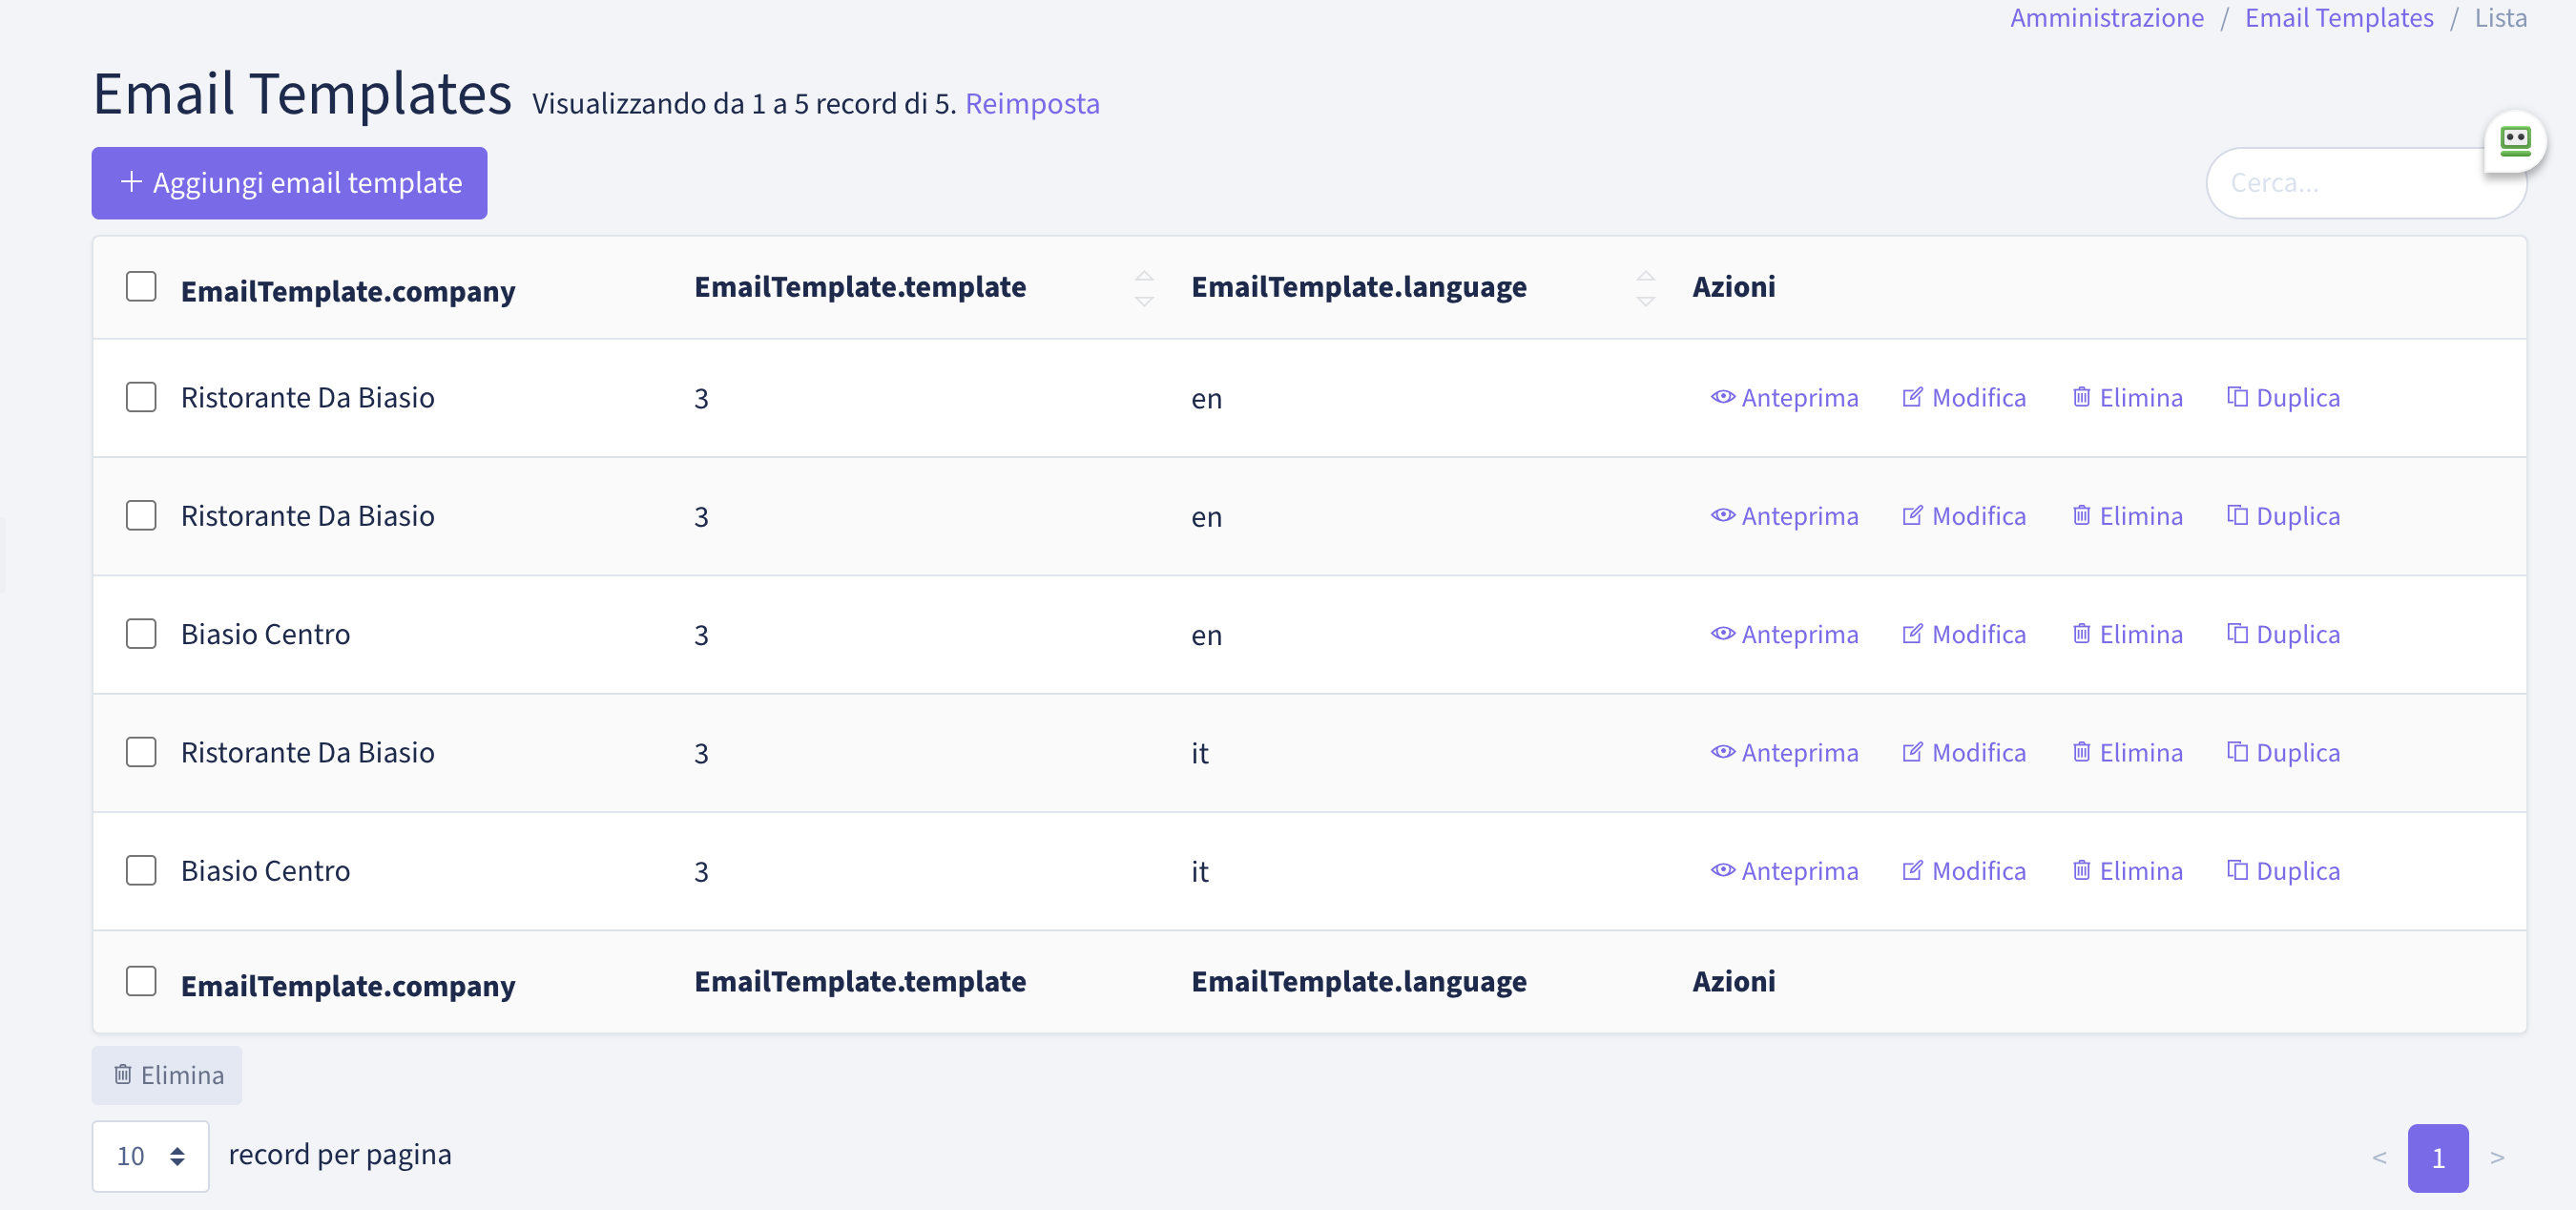Preview the first Ristorante Da Biasio en row
The width and height of the screenshot is (2576, 1210).
1784,398
